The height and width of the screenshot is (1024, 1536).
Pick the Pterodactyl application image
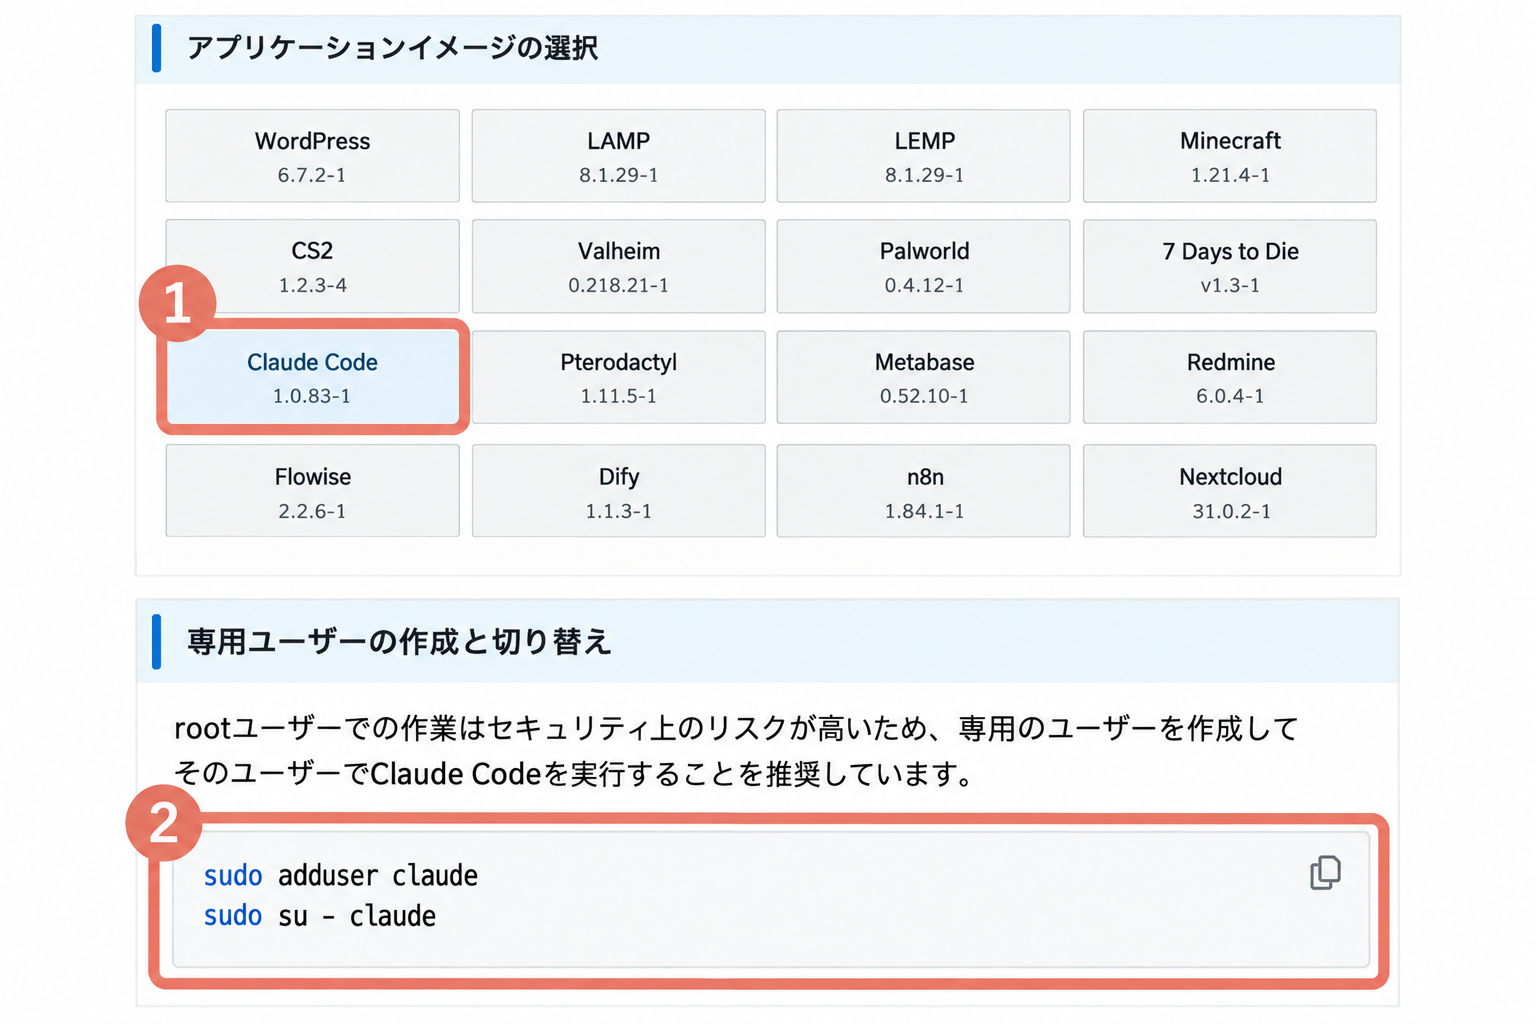point(618,377)
